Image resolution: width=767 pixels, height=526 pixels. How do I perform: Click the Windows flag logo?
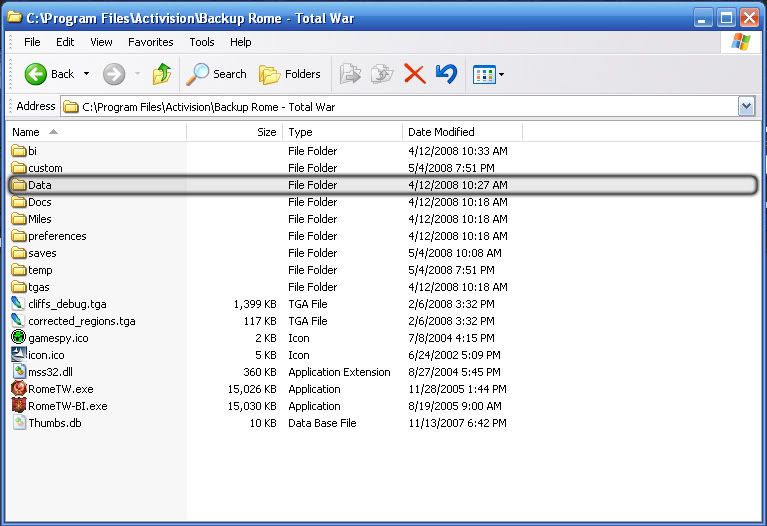pyautogui.click(x=741, y=42)
